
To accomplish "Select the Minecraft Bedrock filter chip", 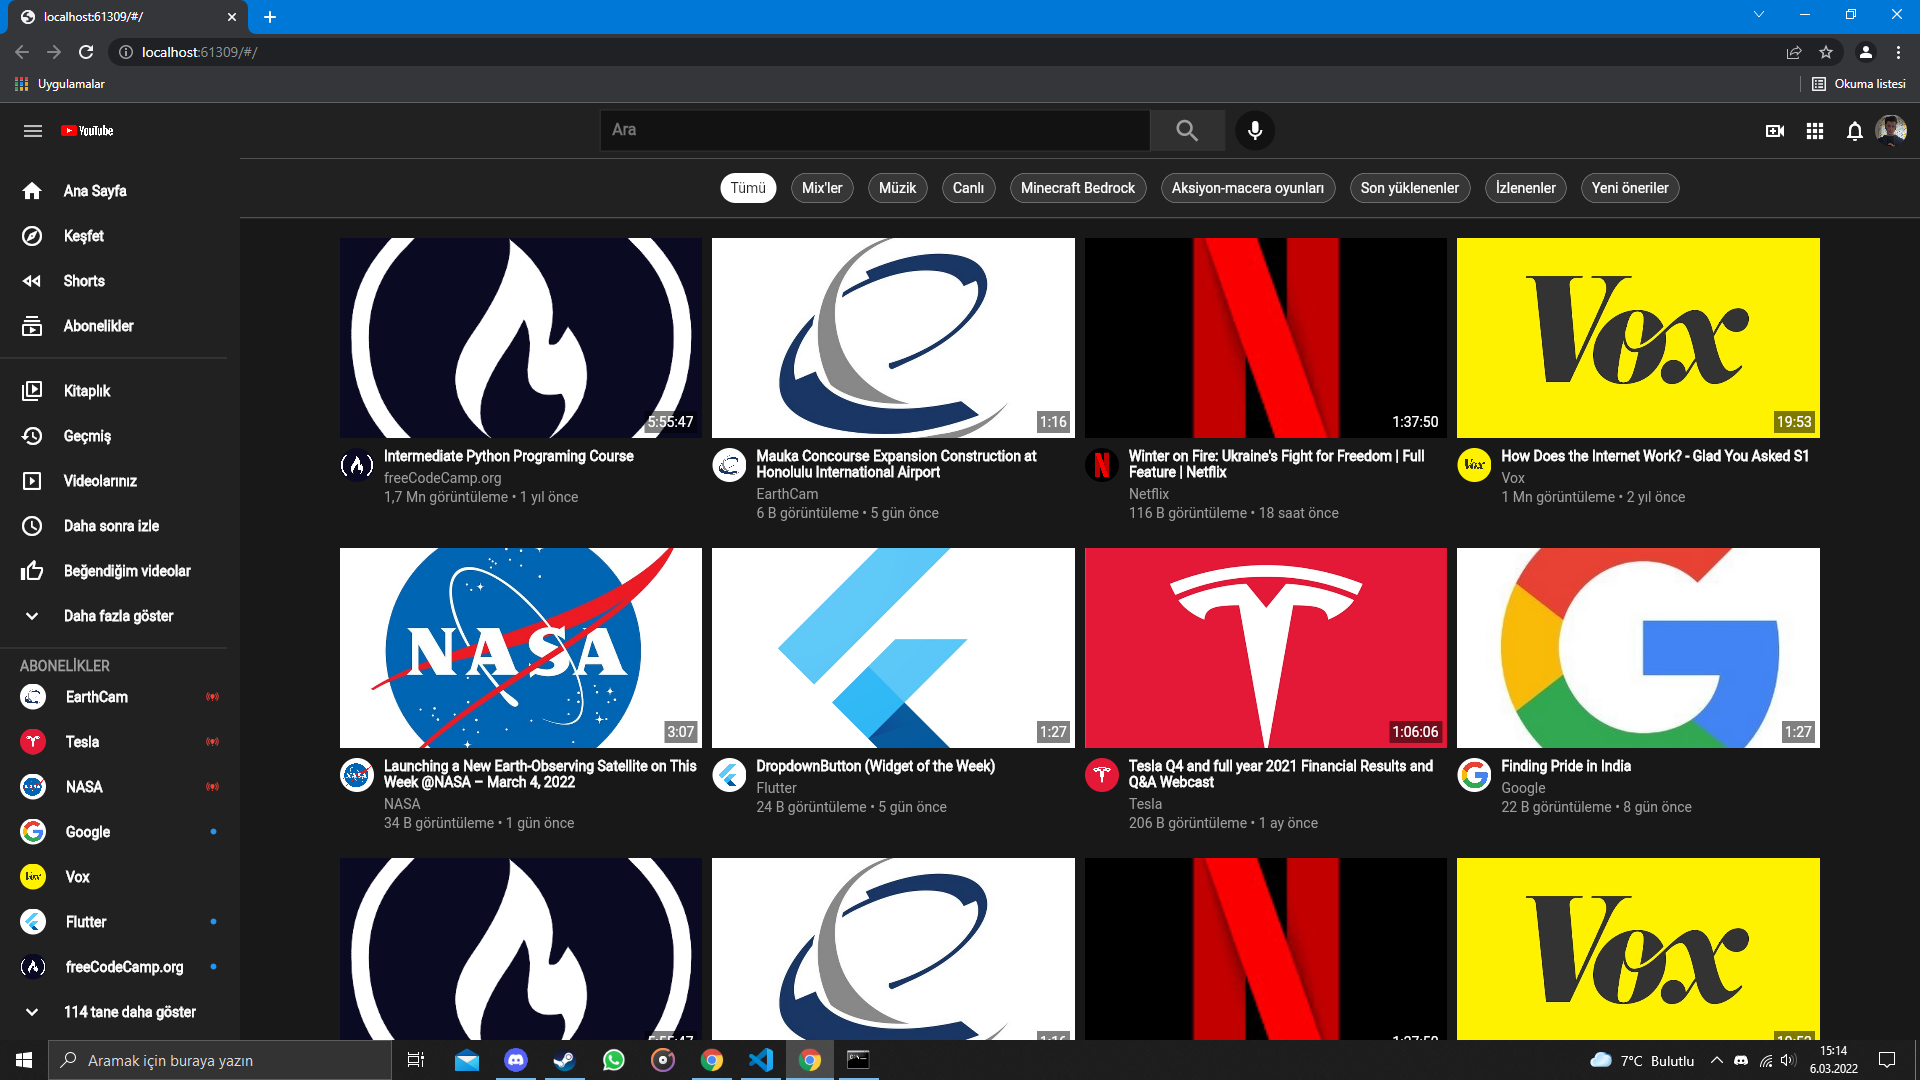I will coord(1077,188).
